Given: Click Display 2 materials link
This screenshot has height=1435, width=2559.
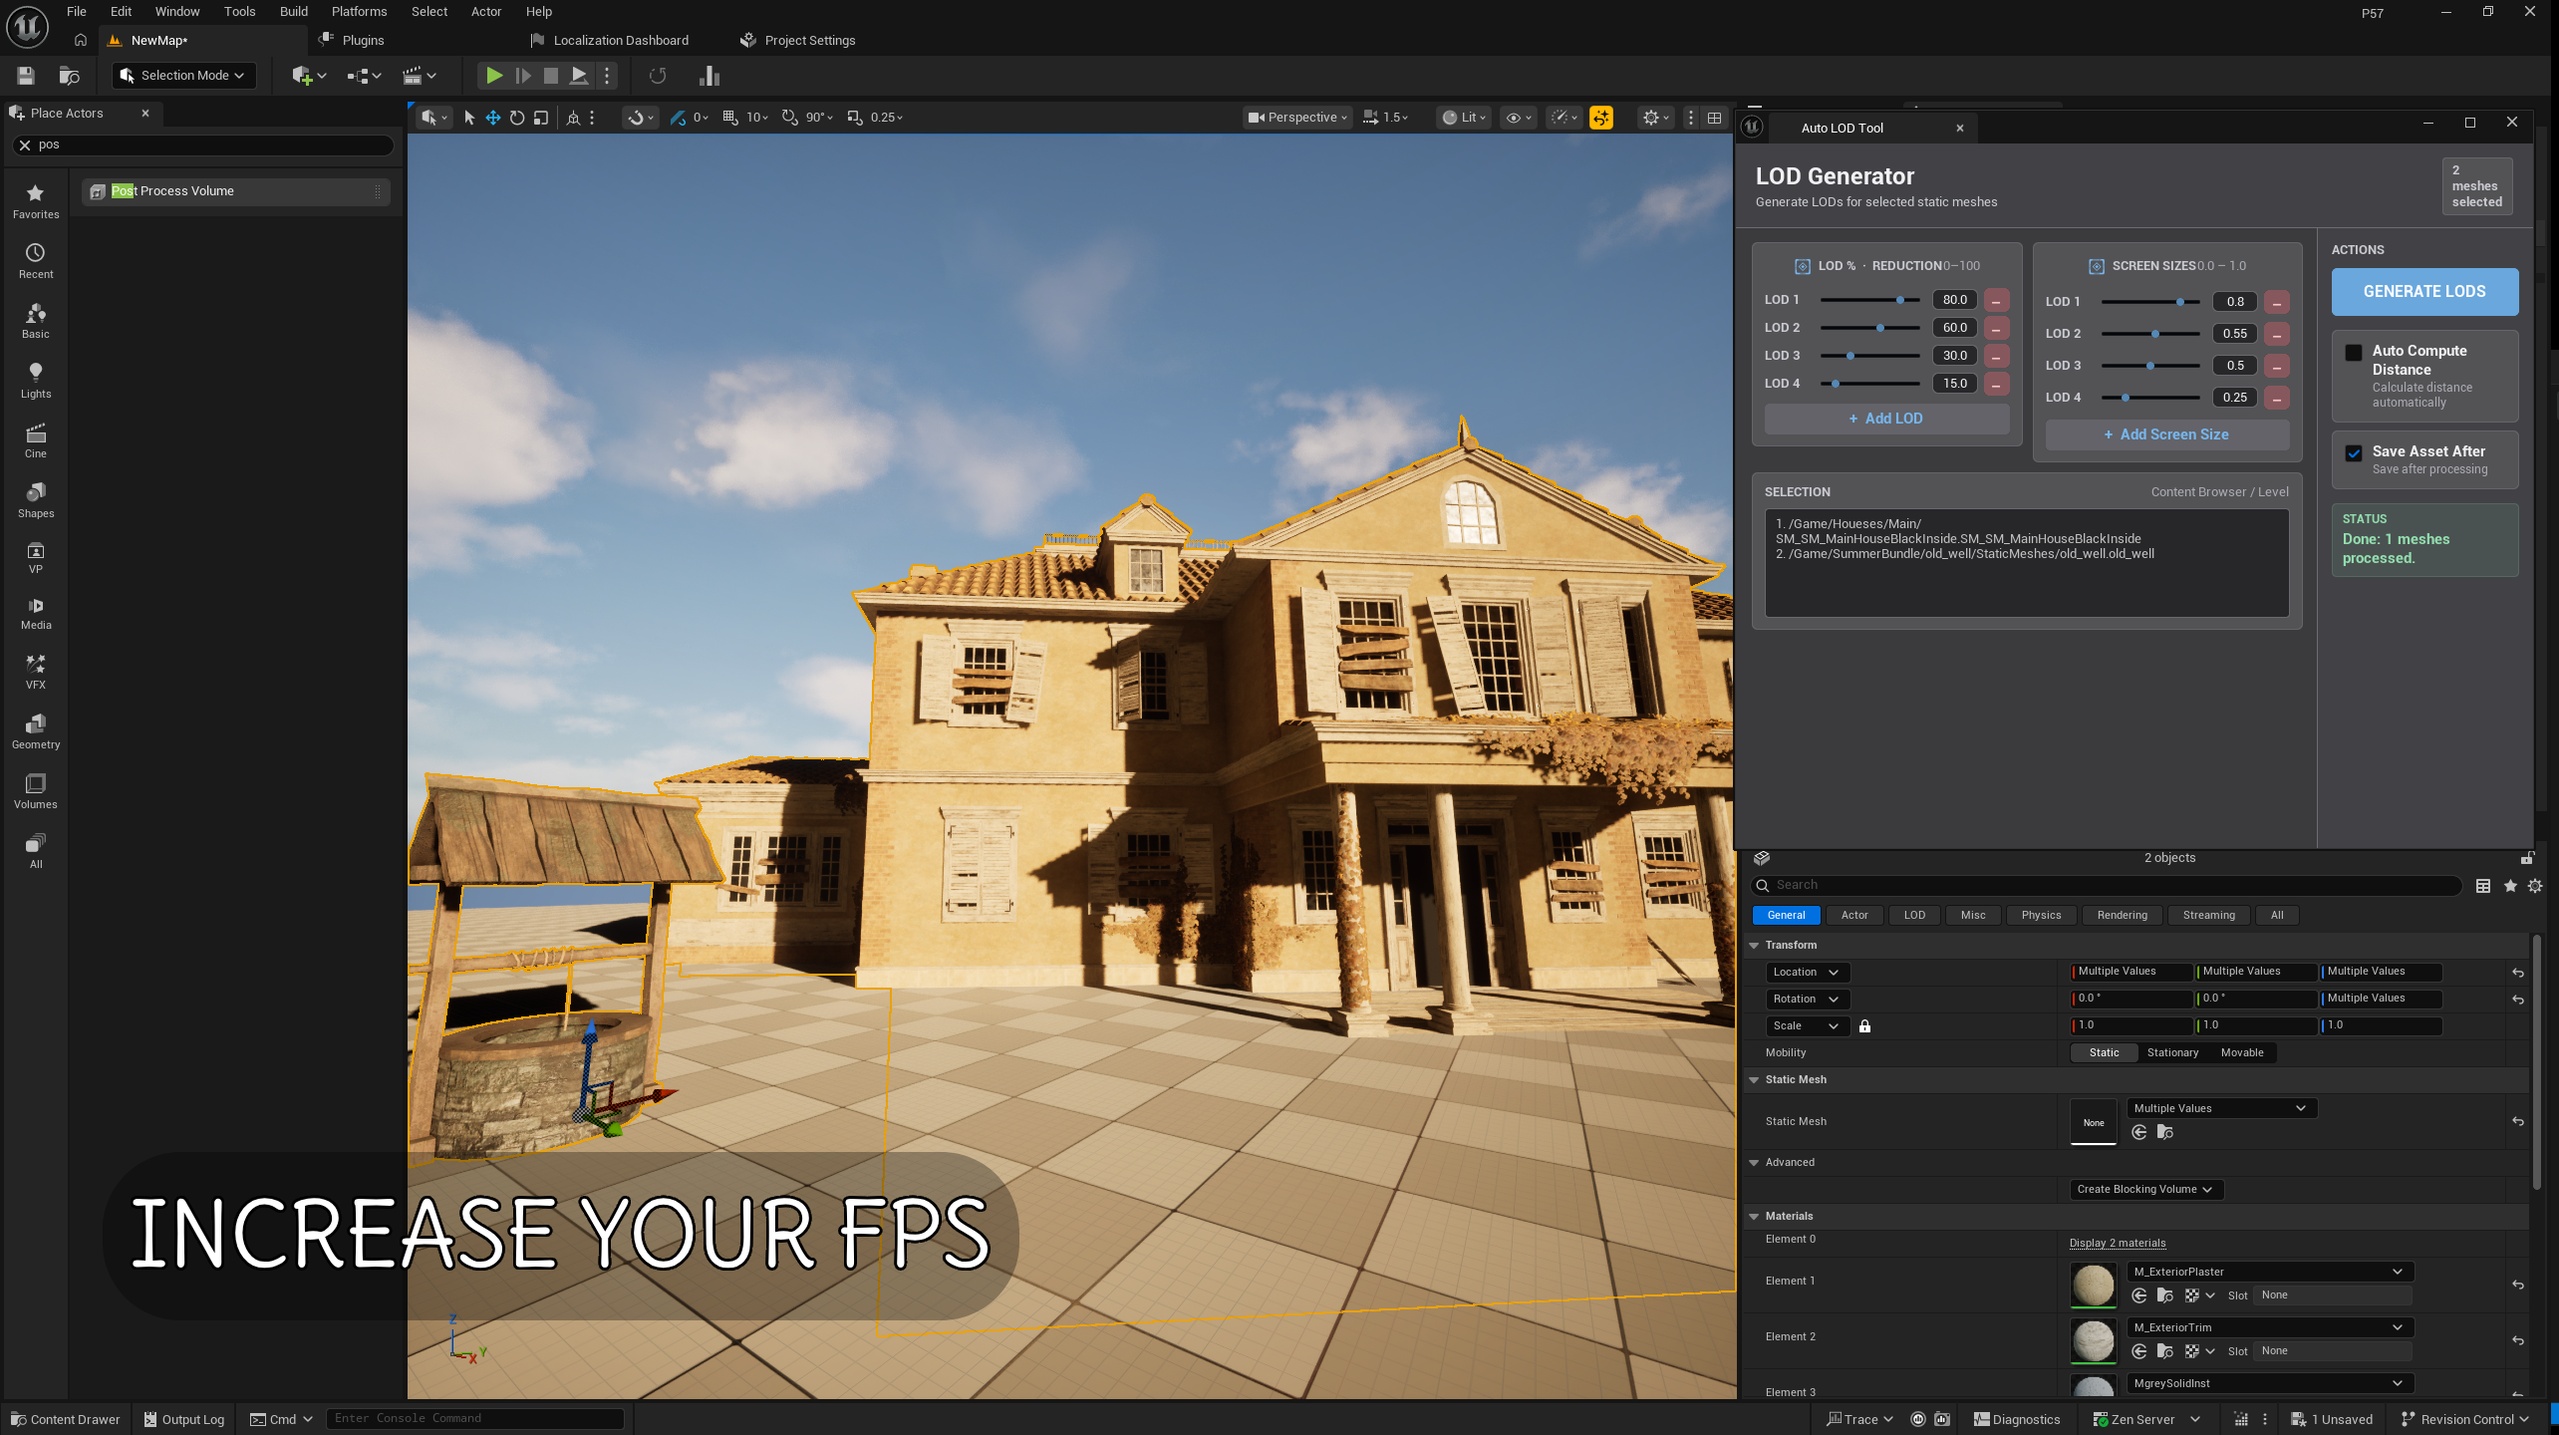Looking at the screenshot, I should tap(2117, 1243).
